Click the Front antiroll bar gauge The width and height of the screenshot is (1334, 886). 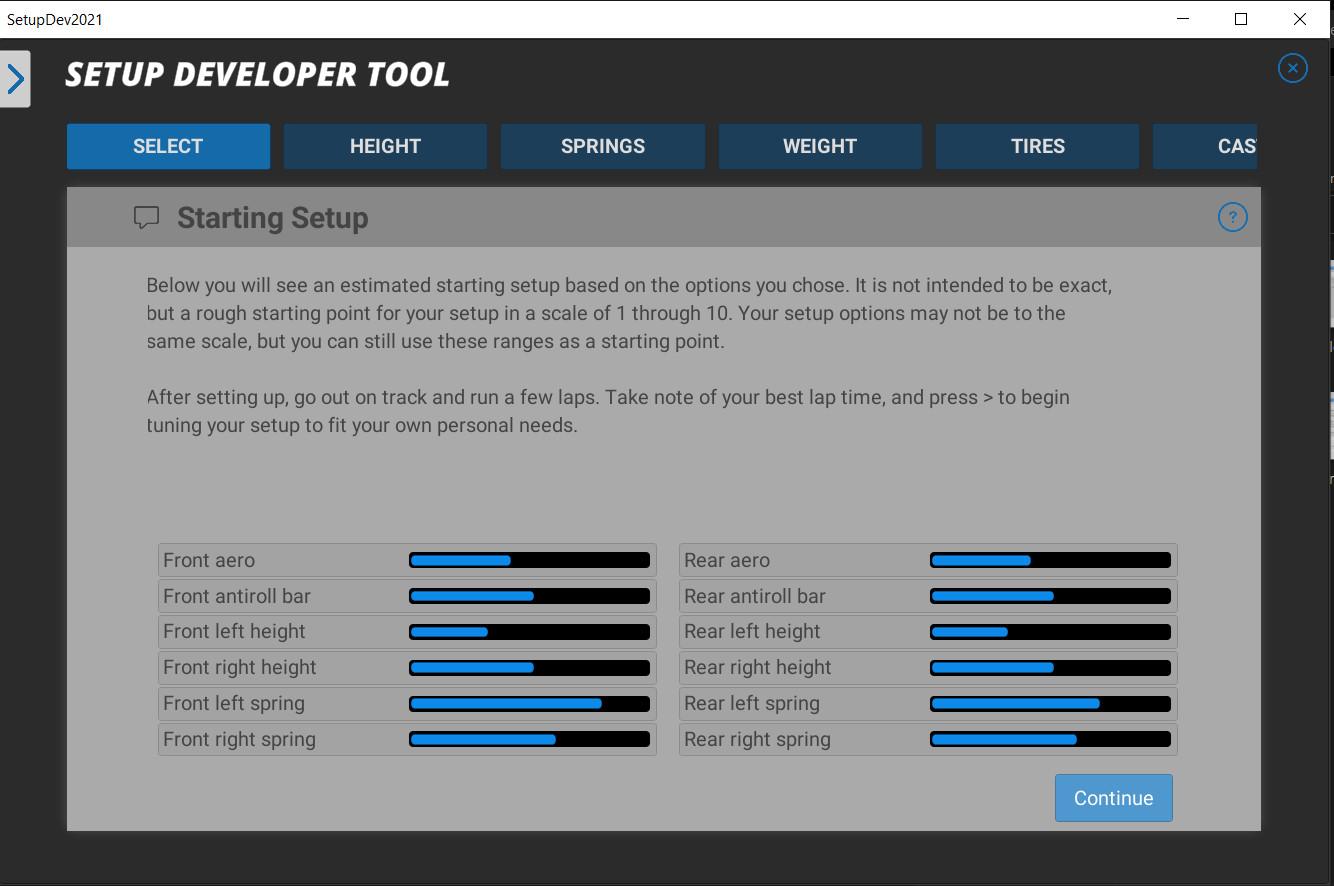pyautogui.click(x=529, y=596)
